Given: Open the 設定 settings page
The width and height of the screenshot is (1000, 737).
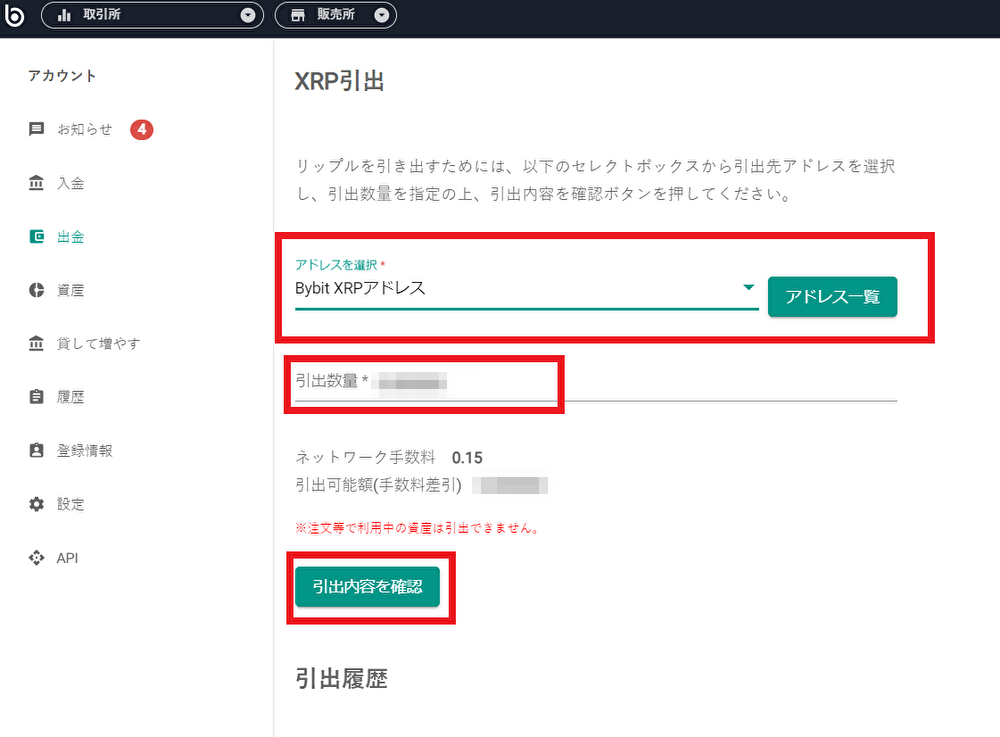Looking at the screenshot, I should tap(70, 504).
